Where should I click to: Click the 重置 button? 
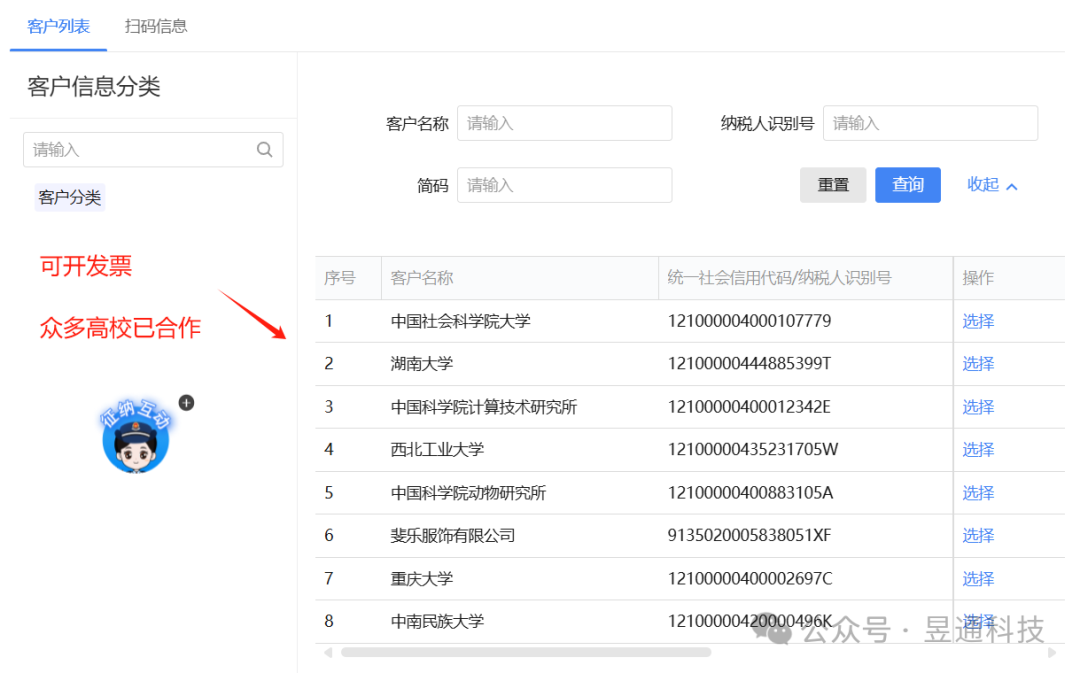click(833, 185)
